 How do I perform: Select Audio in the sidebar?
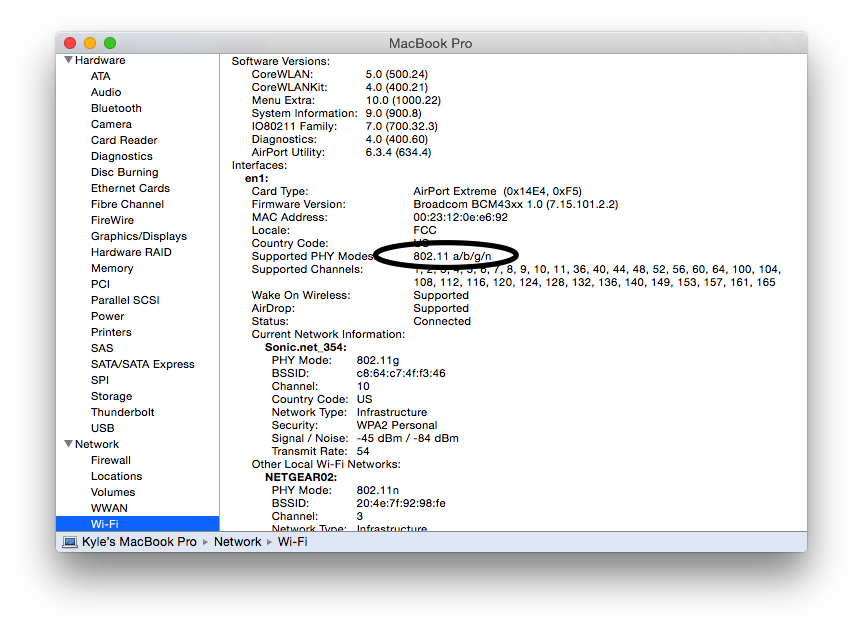coord(106,92)
